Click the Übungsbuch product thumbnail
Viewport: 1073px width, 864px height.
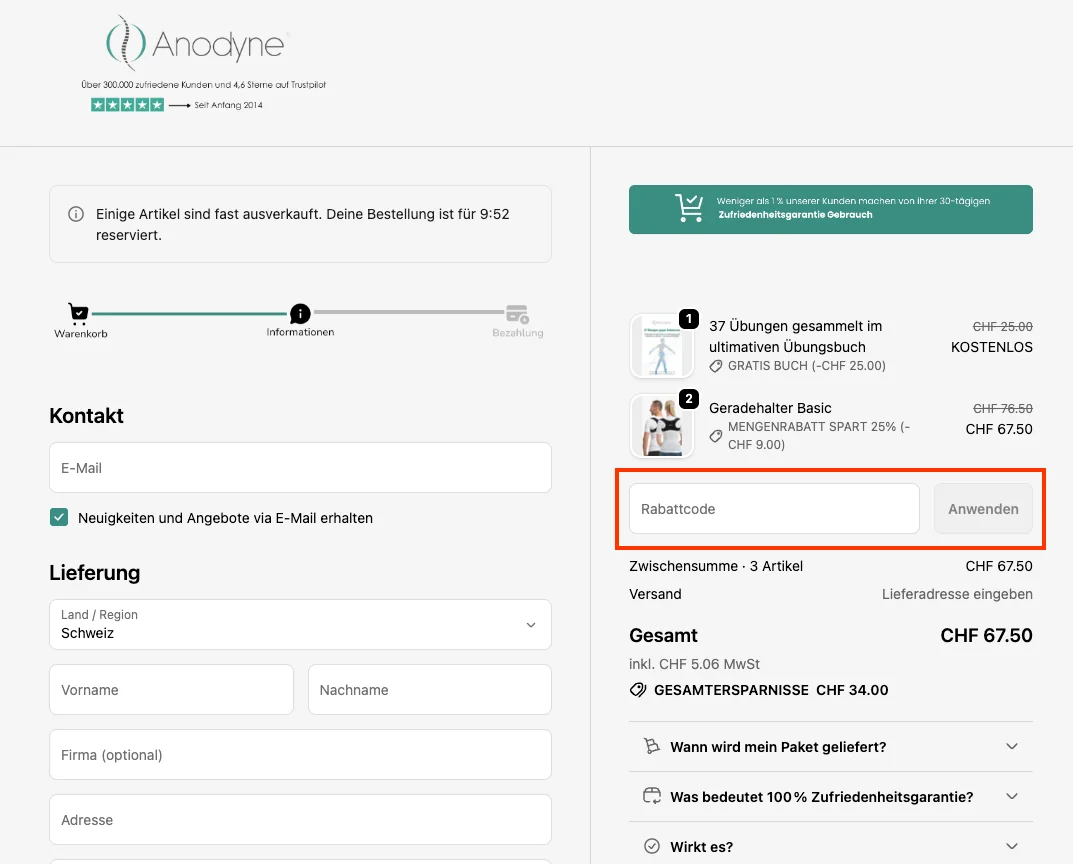point(661,346)
